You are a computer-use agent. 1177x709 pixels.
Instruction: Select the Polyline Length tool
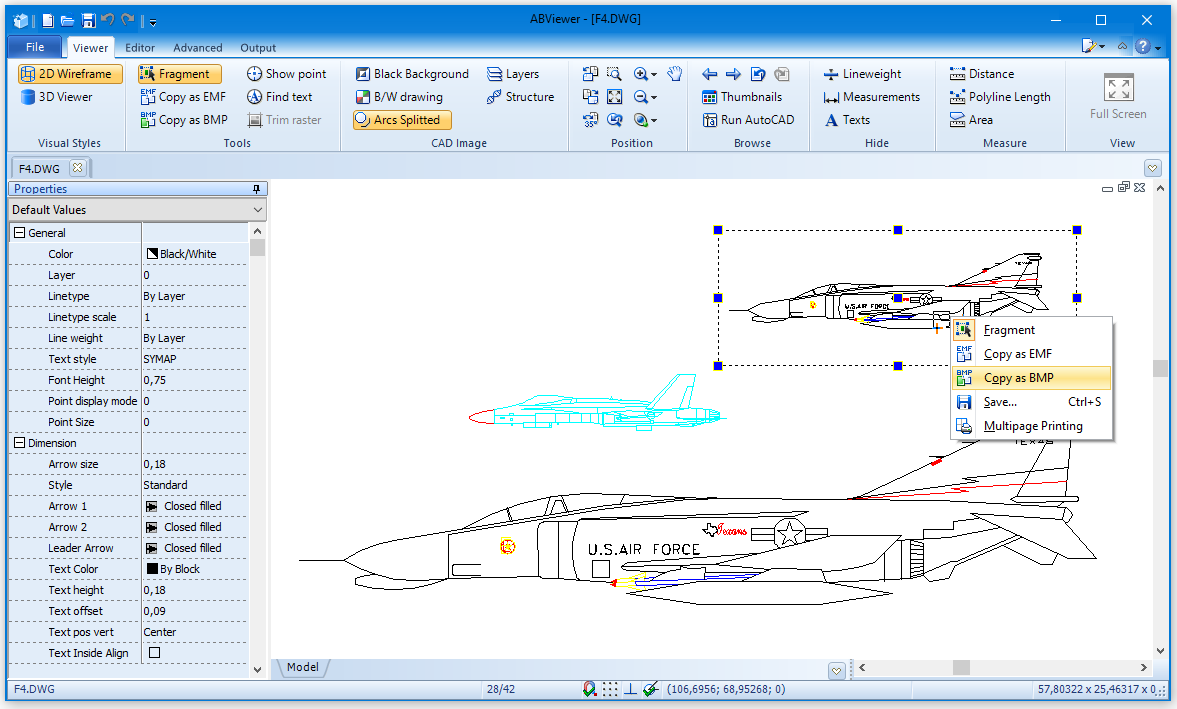[x=999, y=97]
